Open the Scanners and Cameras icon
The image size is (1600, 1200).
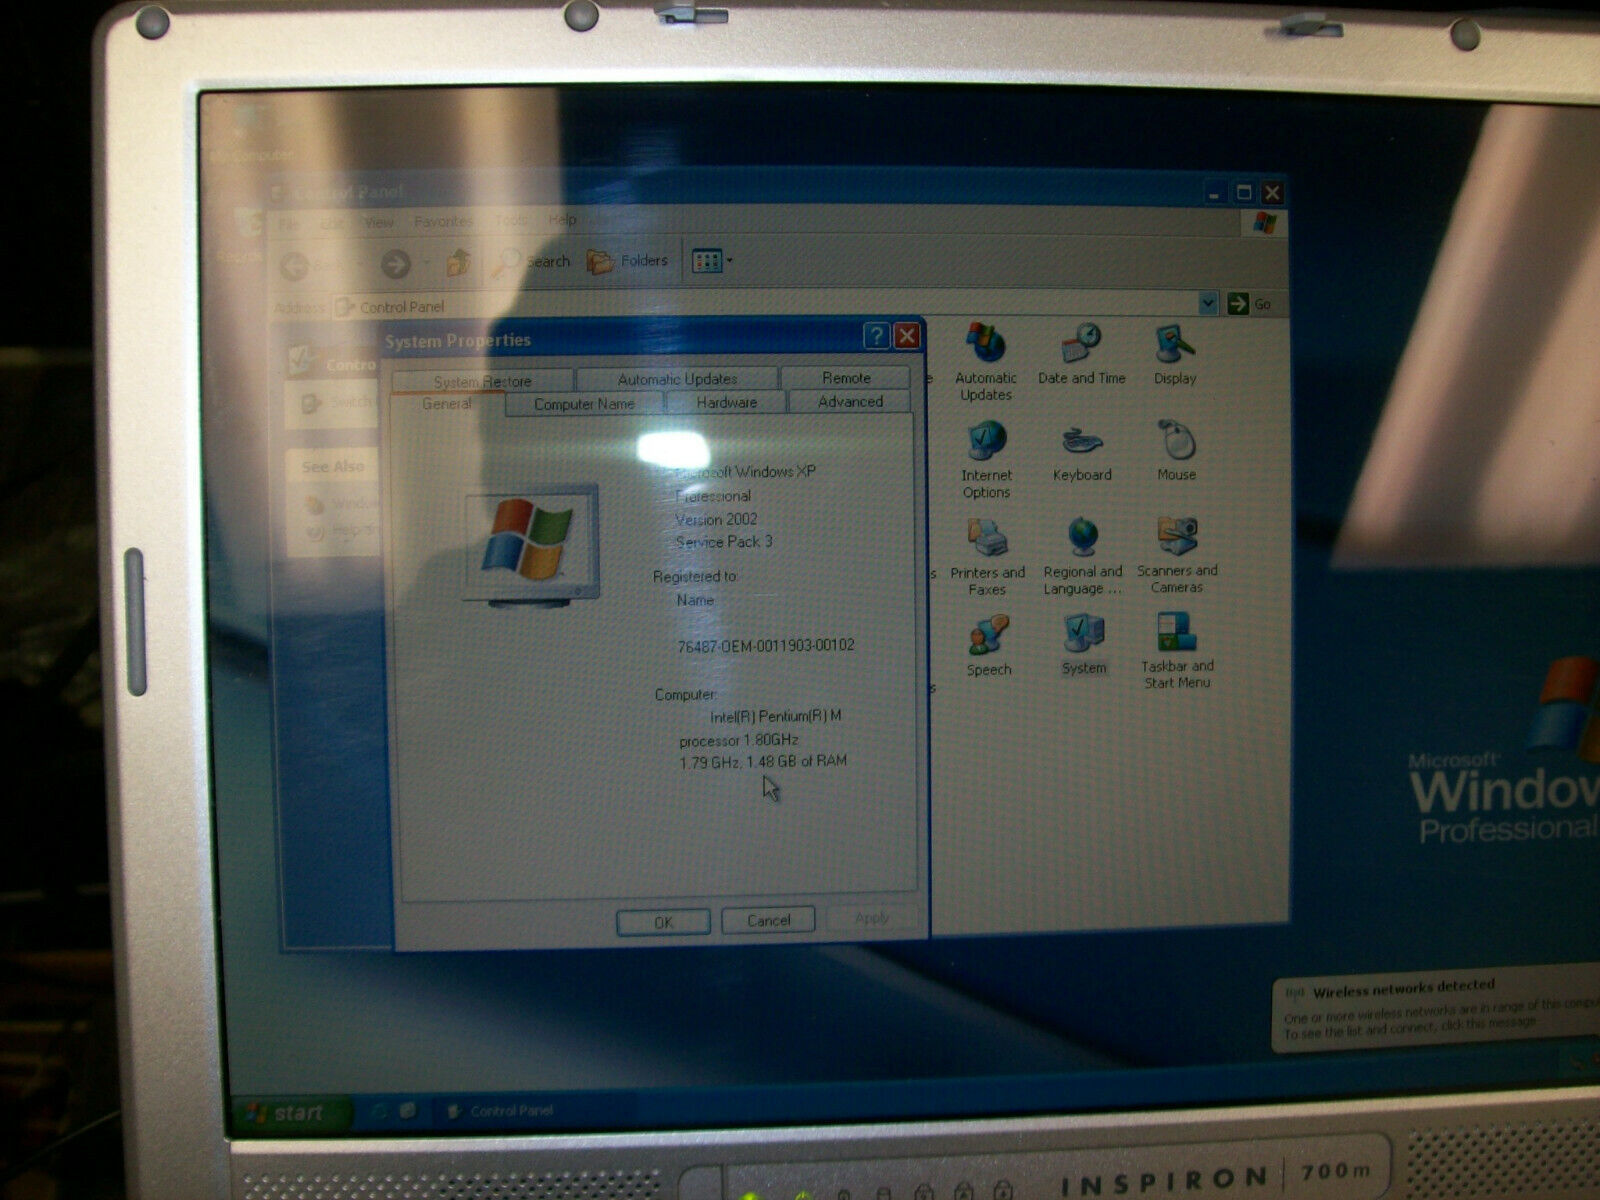[x=1177, y=555]
